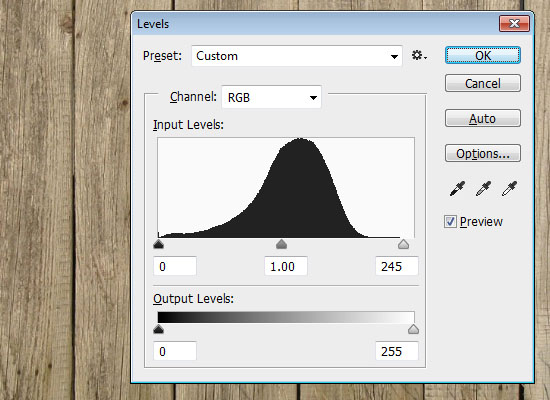Open the Channel dropdown showing RGB

(271, 97)
